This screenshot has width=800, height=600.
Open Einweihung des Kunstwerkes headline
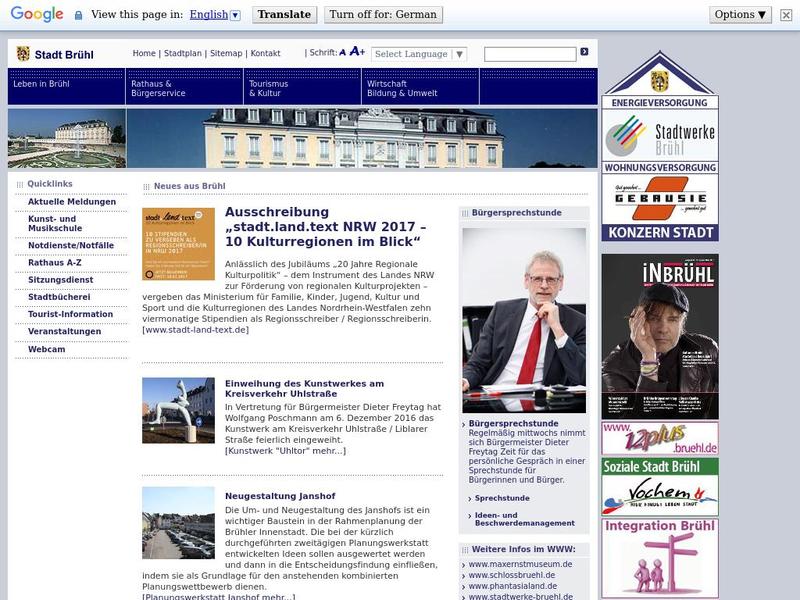pos(304,389)
